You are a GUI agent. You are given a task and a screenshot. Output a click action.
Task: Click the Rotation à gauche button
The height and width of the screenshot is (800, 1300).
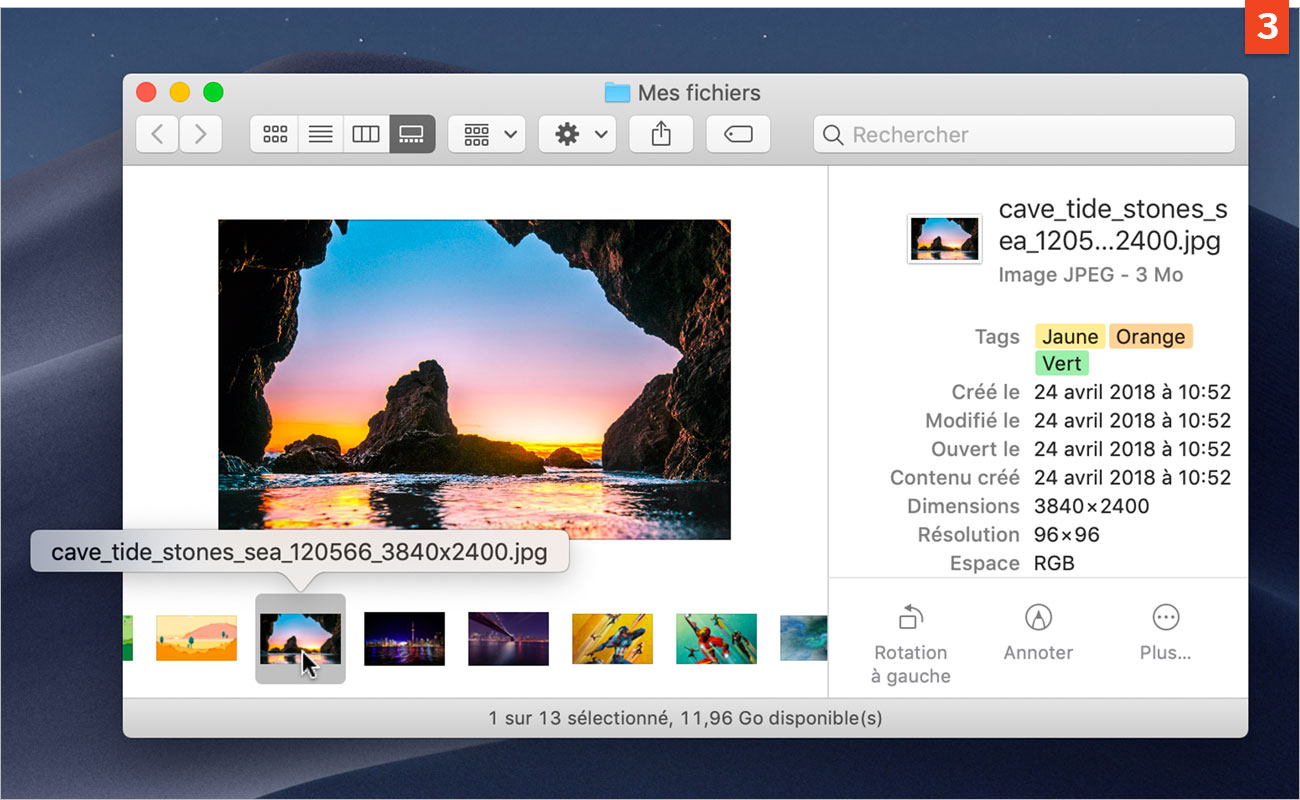[910, 644]
